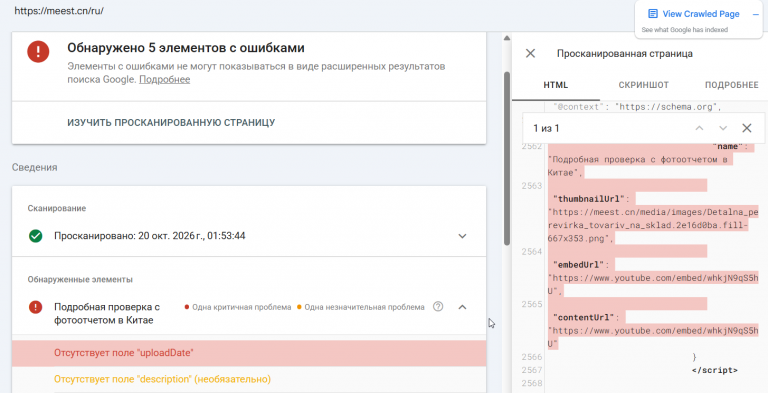The width and height of the screenshot is (768, 393).
Task: Click the Сканирование section label
Action: (x=57, y=208)
